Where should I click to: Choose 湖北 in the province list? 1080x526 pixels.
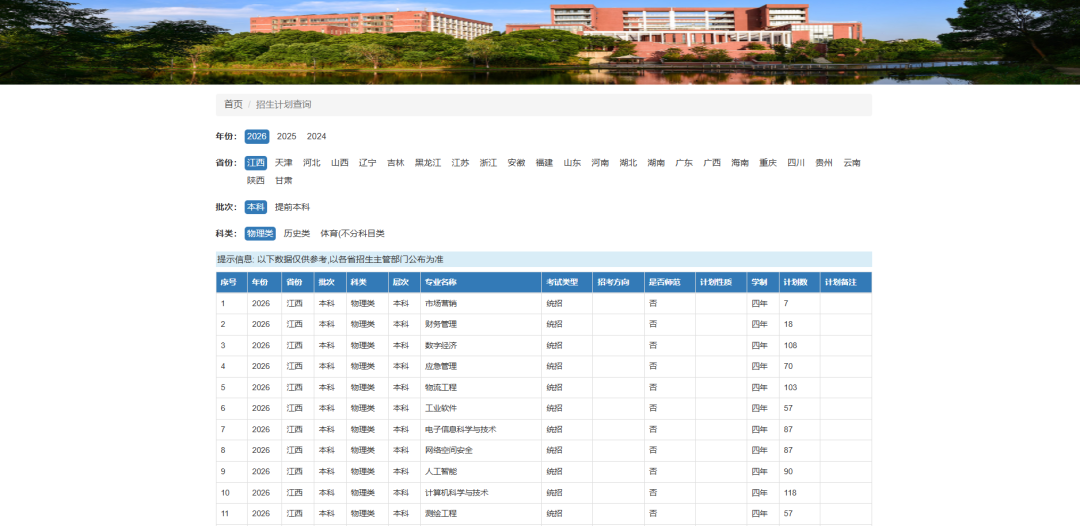coord(628,163)
